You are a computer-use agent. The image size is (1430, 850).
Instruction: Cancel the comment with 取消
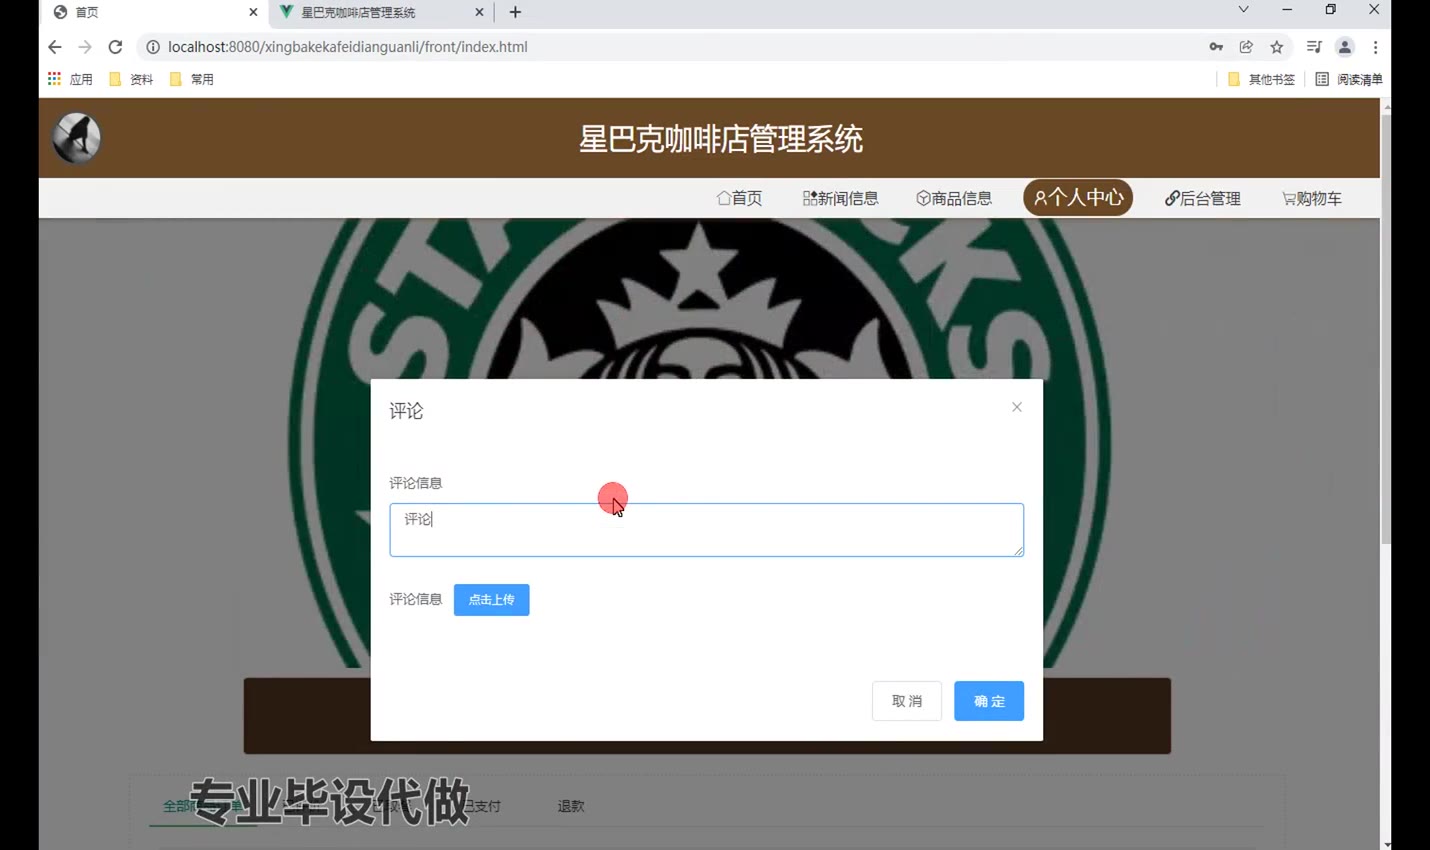pyautogui.click(x=907, y=701)
